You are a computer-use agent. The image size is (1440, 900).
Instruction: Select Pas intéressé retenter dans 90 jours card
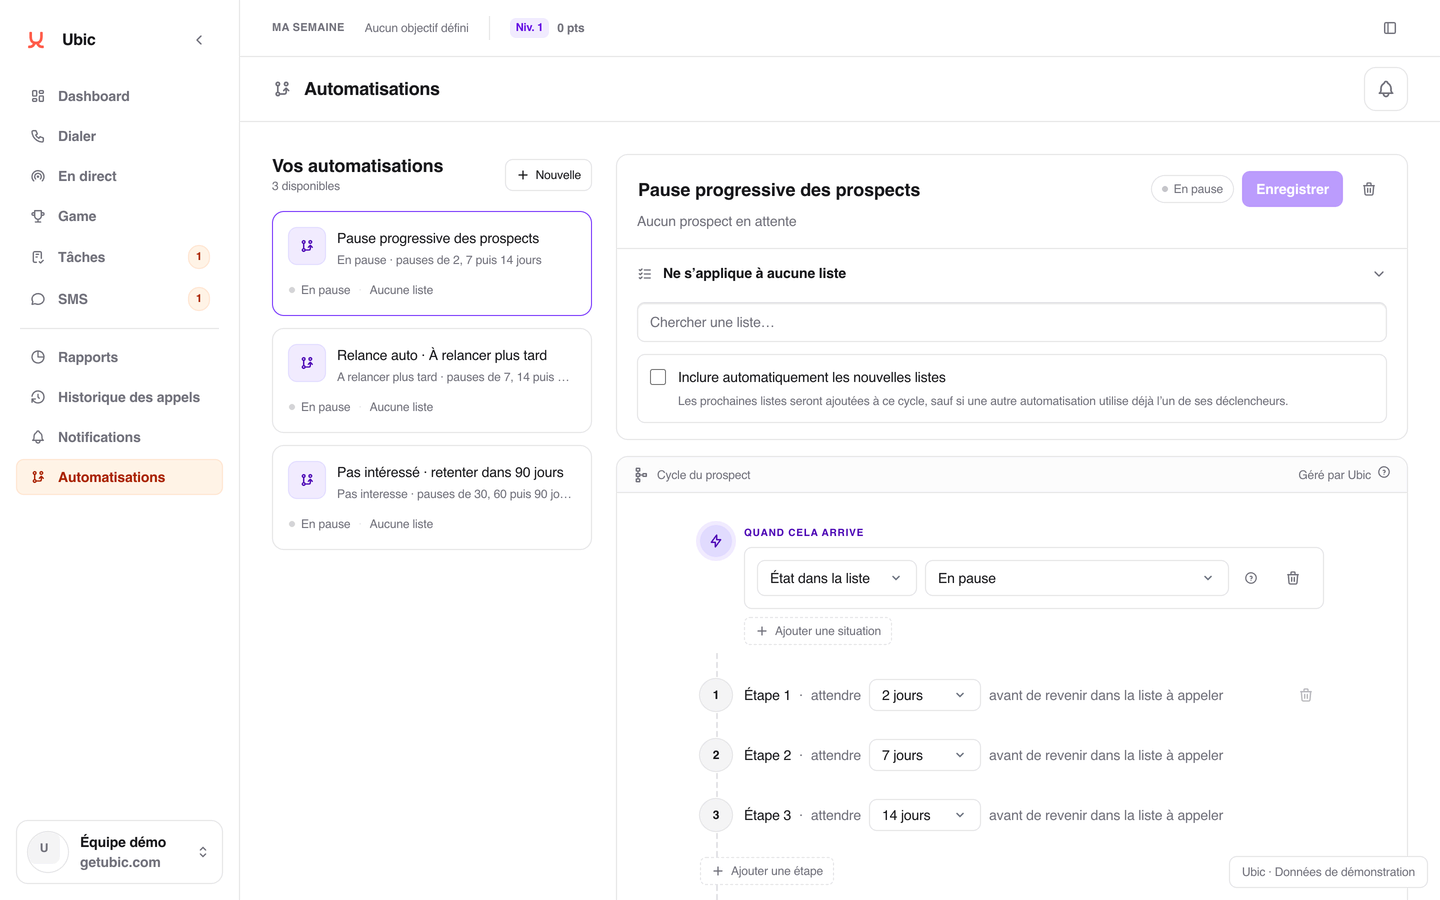pos(432,498)
